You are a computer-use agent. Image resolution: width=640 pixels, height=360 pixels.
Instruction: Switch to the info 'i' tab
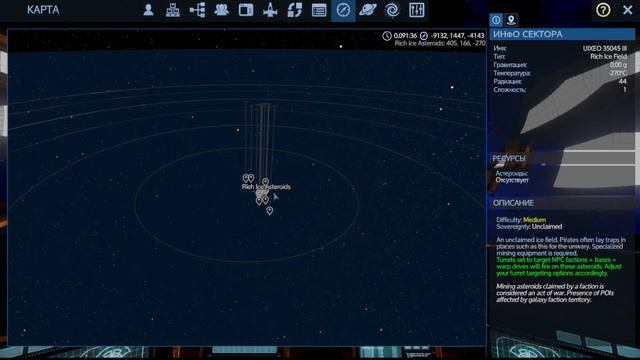pos(496,20)
